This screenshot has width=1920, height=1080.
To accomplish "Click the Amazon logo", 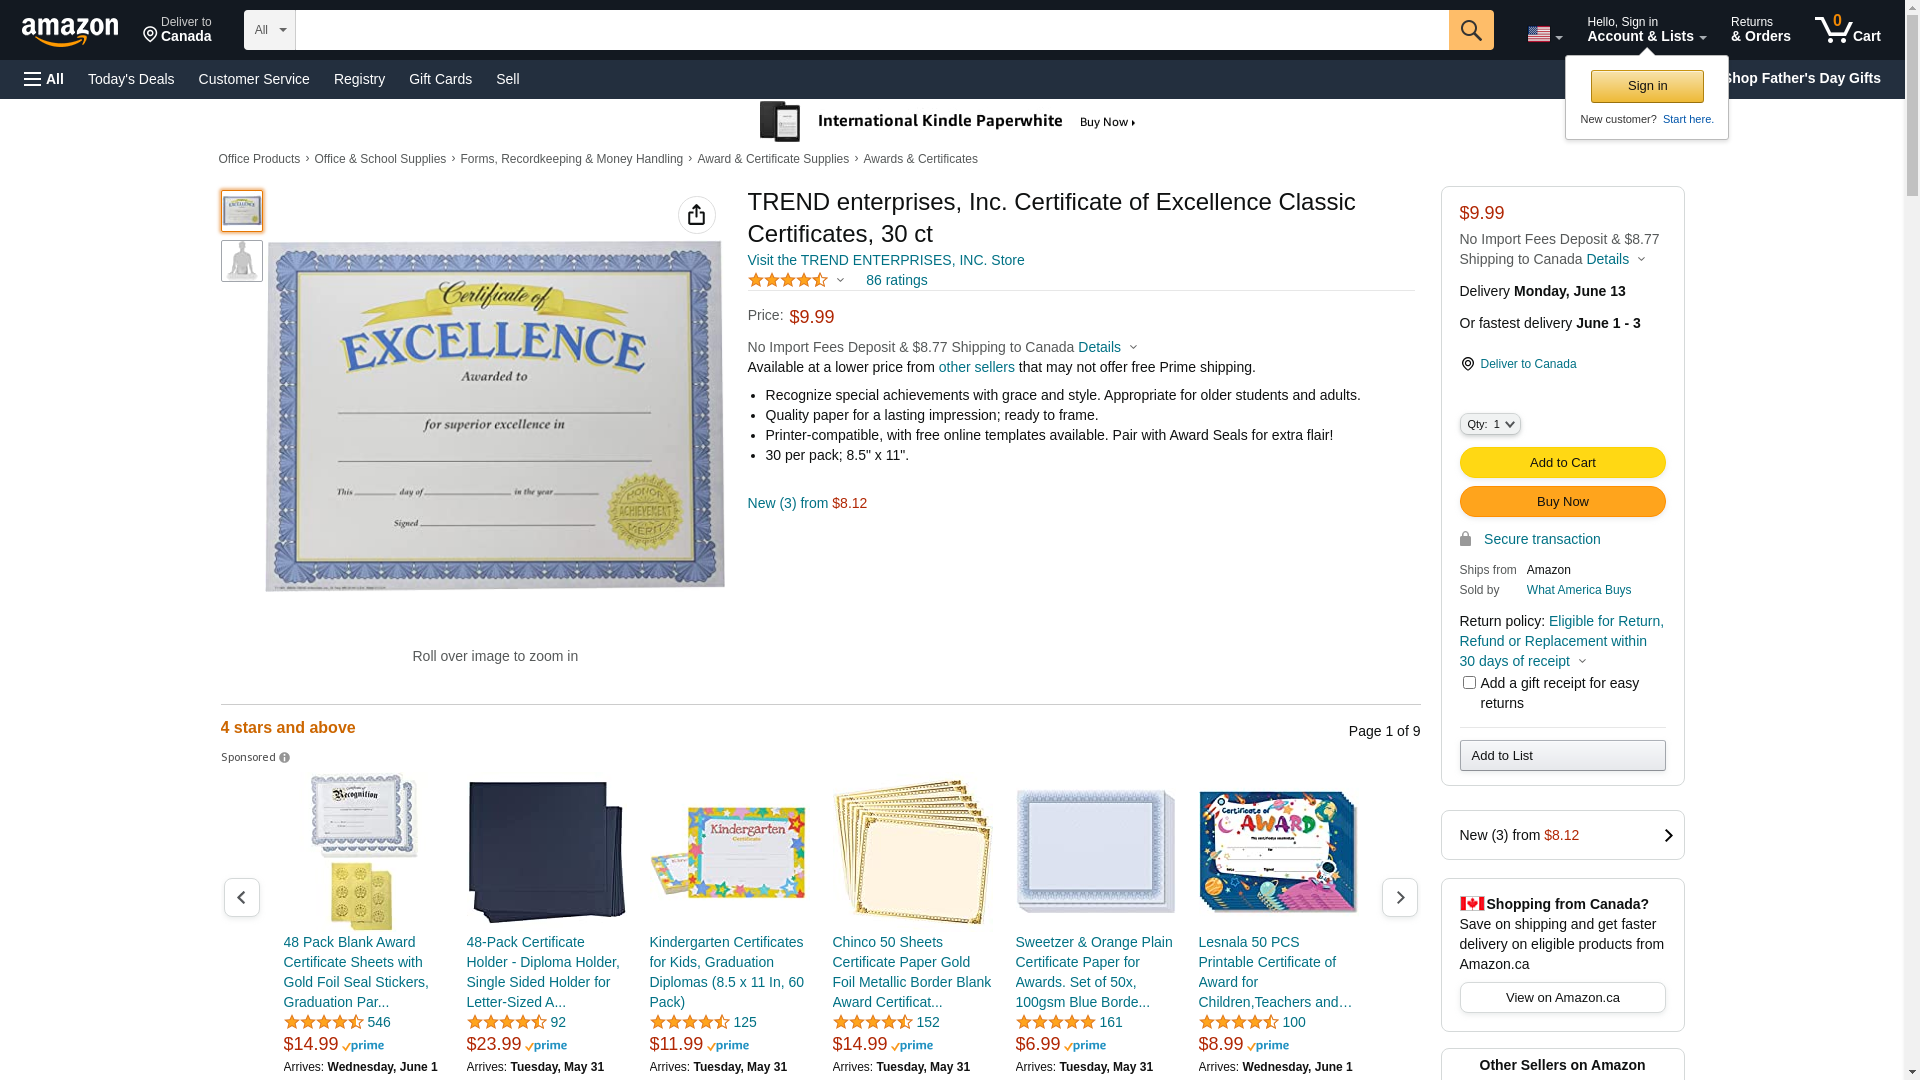I will (70, 31).
